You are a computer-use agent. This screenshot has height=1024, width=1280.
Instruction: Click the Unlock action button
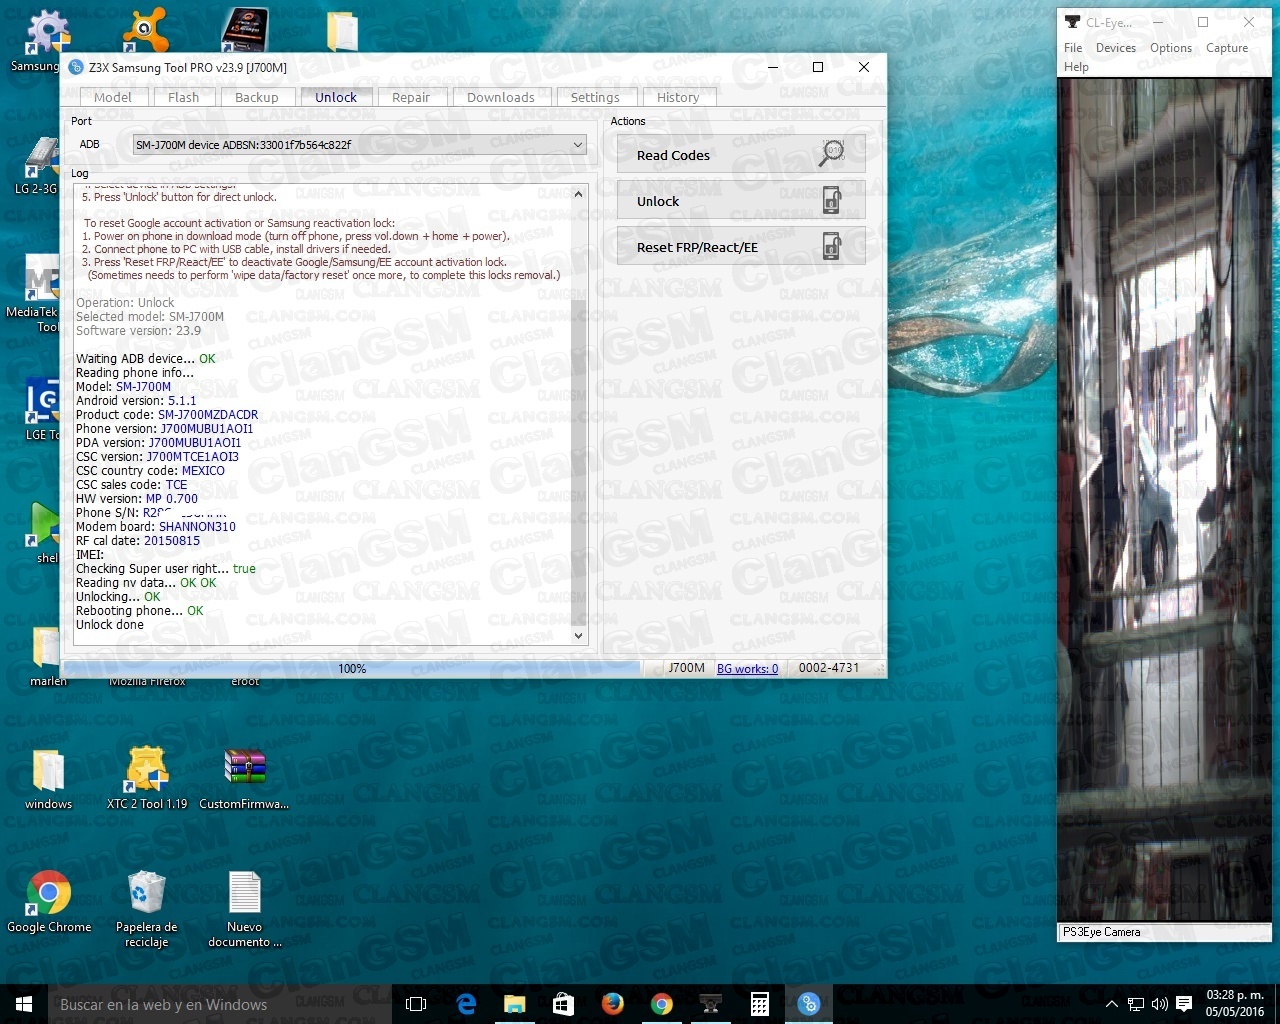tap(741, 201)
